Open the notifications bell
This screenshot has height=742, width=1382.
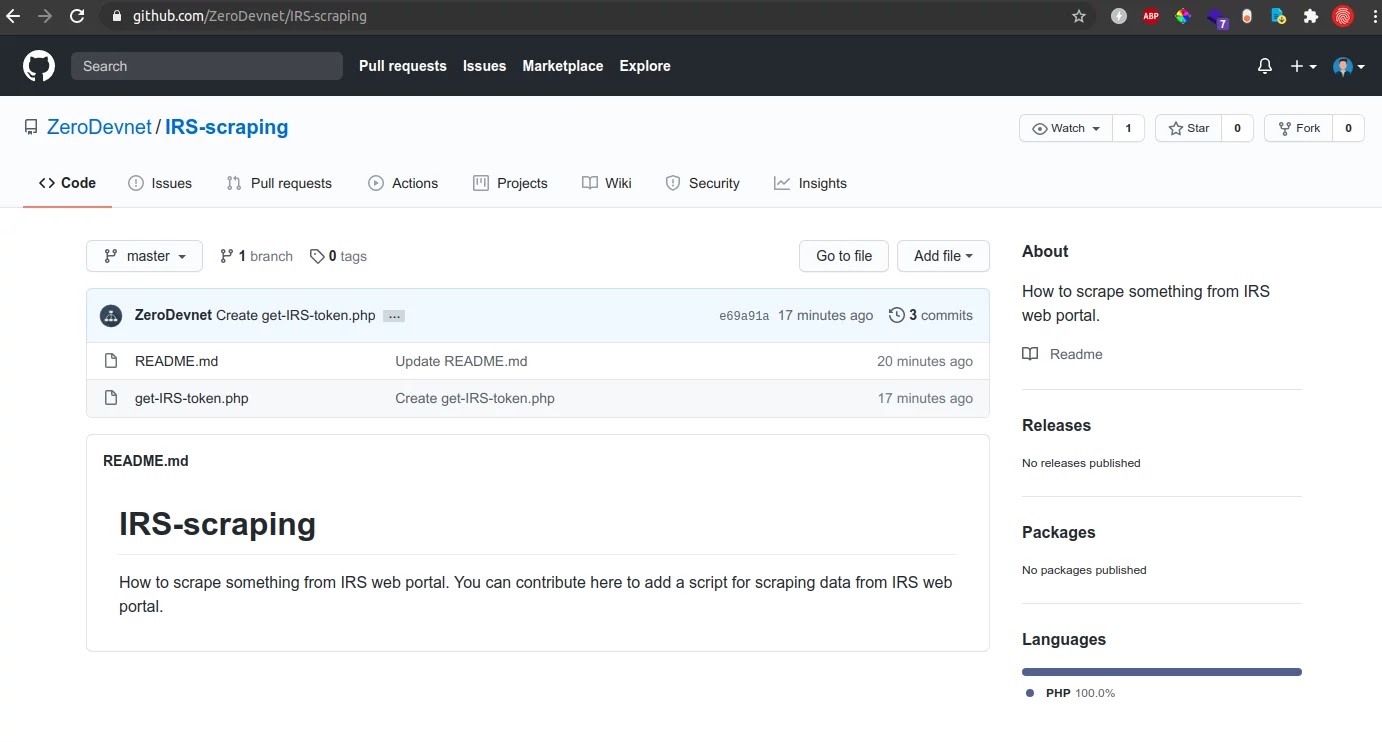click(x=1265, y=66)
